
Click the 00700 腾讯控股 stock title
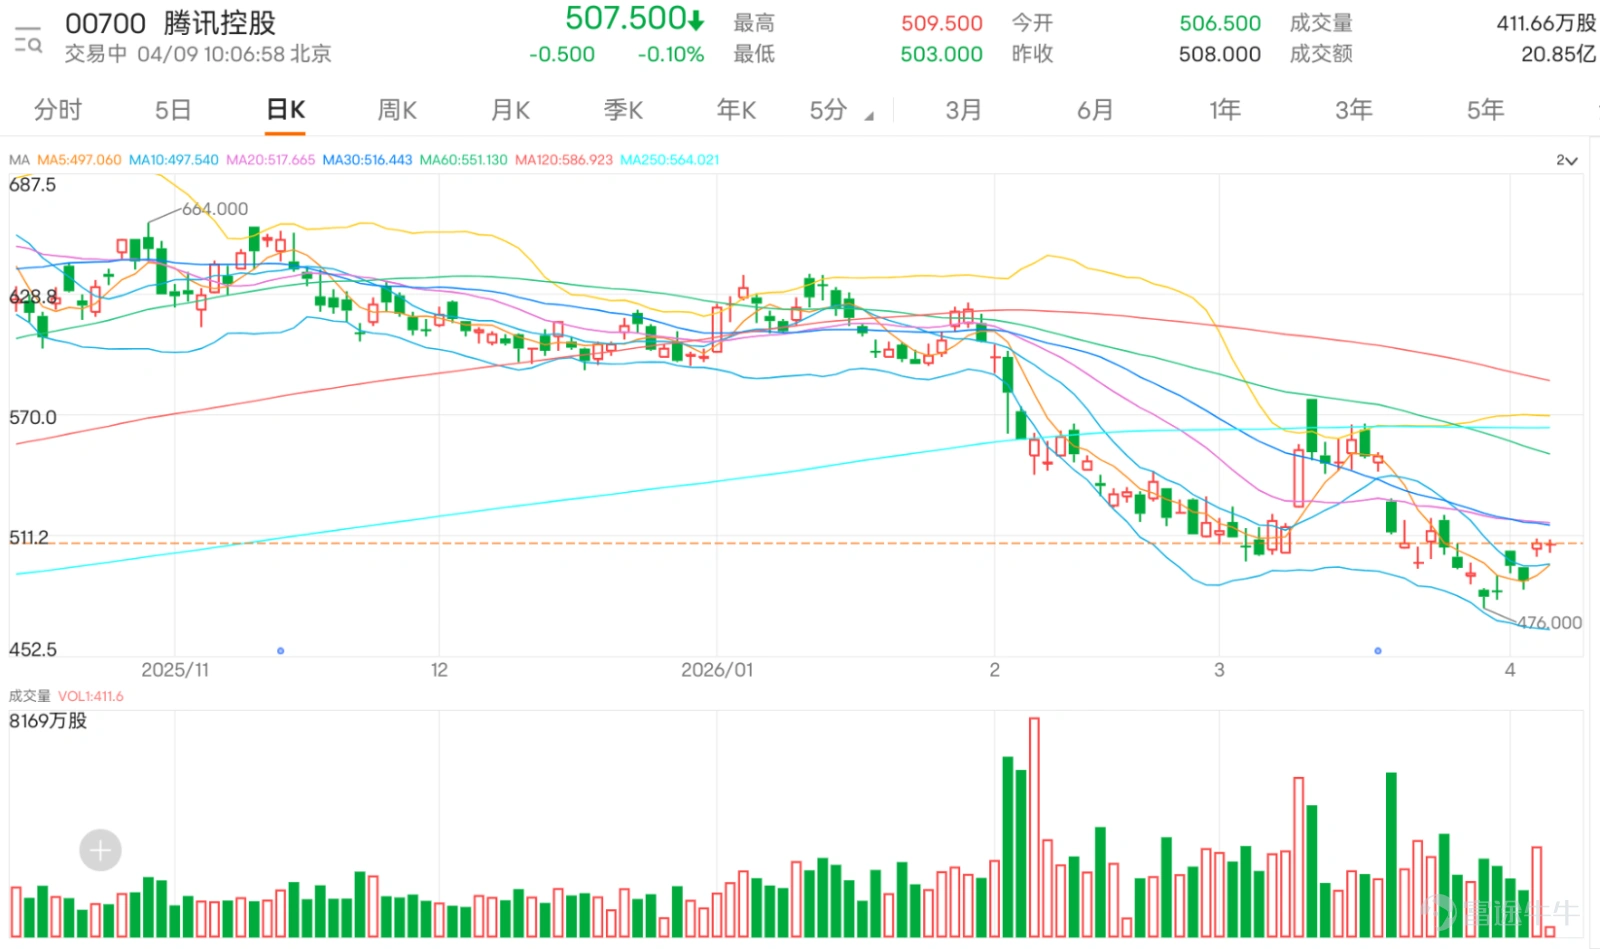click(170, 23)
